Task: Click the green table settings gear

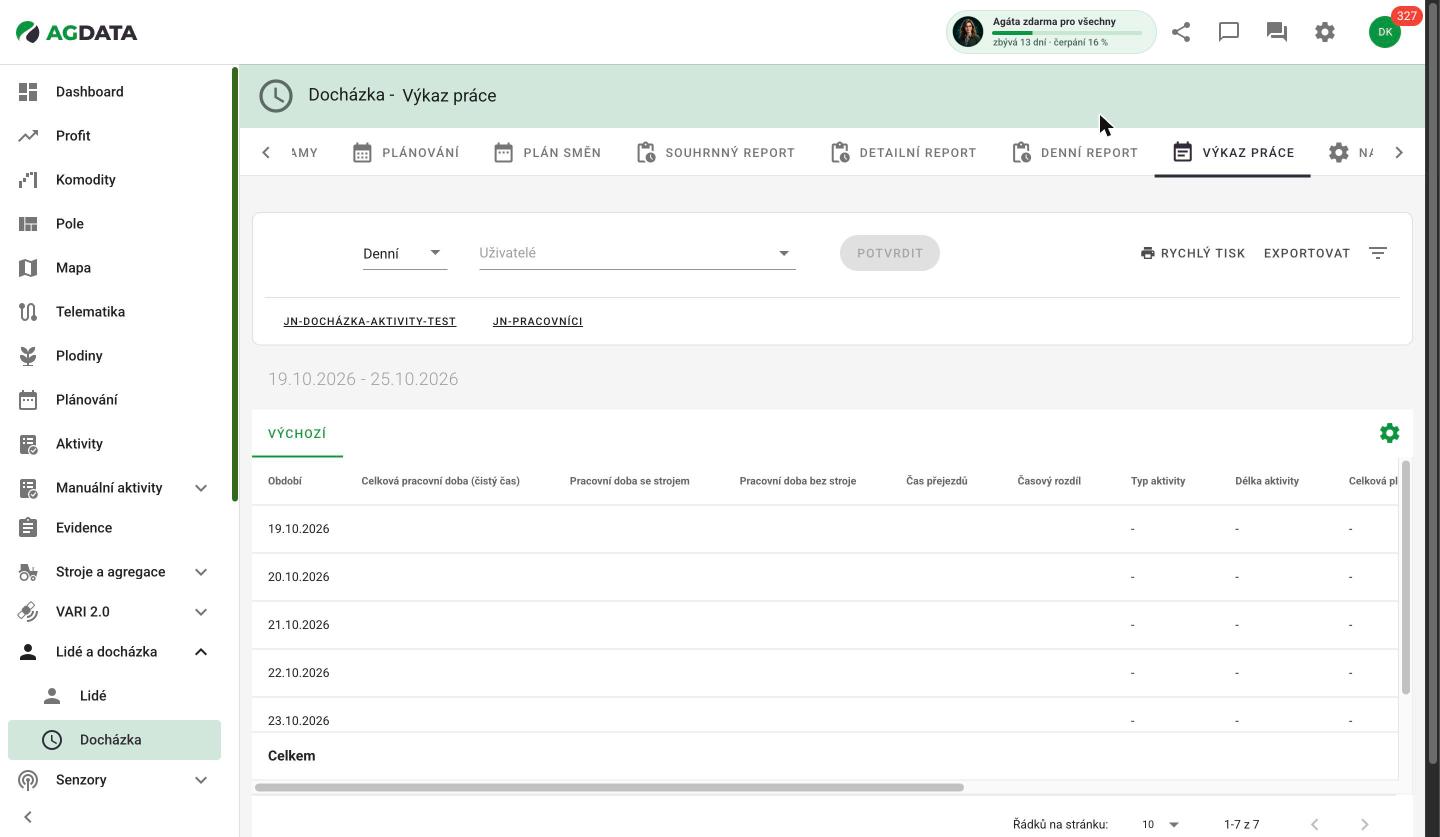Action: click(x=1389, y=433)
